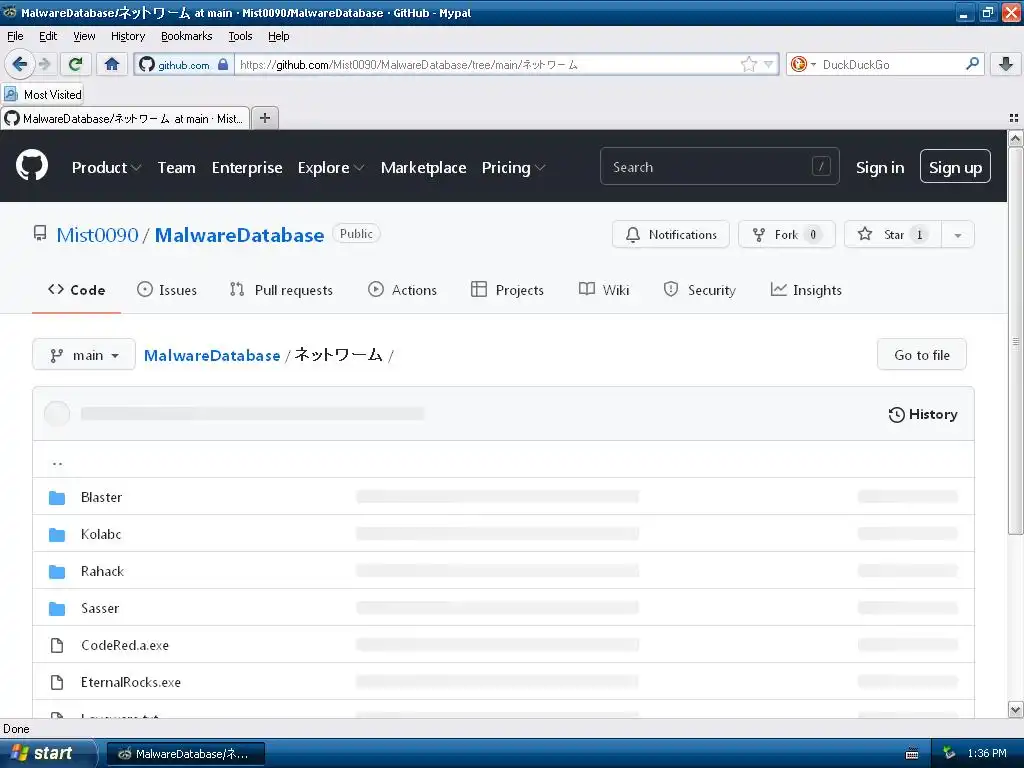This screenshot has height=768, width=1024.
Task: Click the system tray keyboard icon
Action: [912, 754]
